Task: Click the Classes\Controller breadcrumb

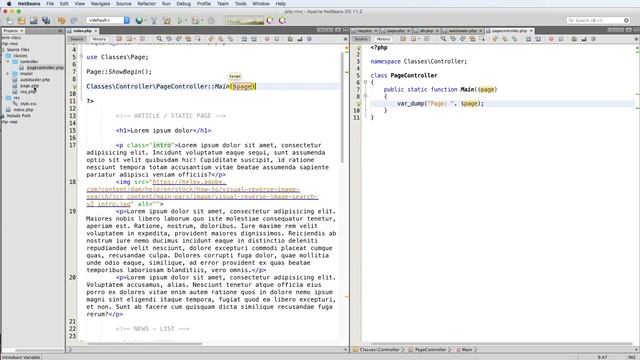Action: coord(379,350)
